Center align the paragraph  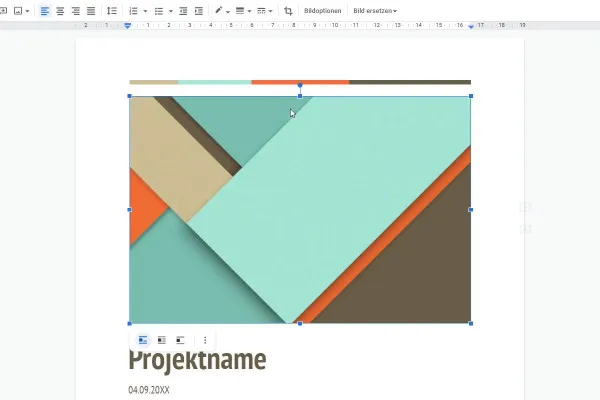[60, 11]
